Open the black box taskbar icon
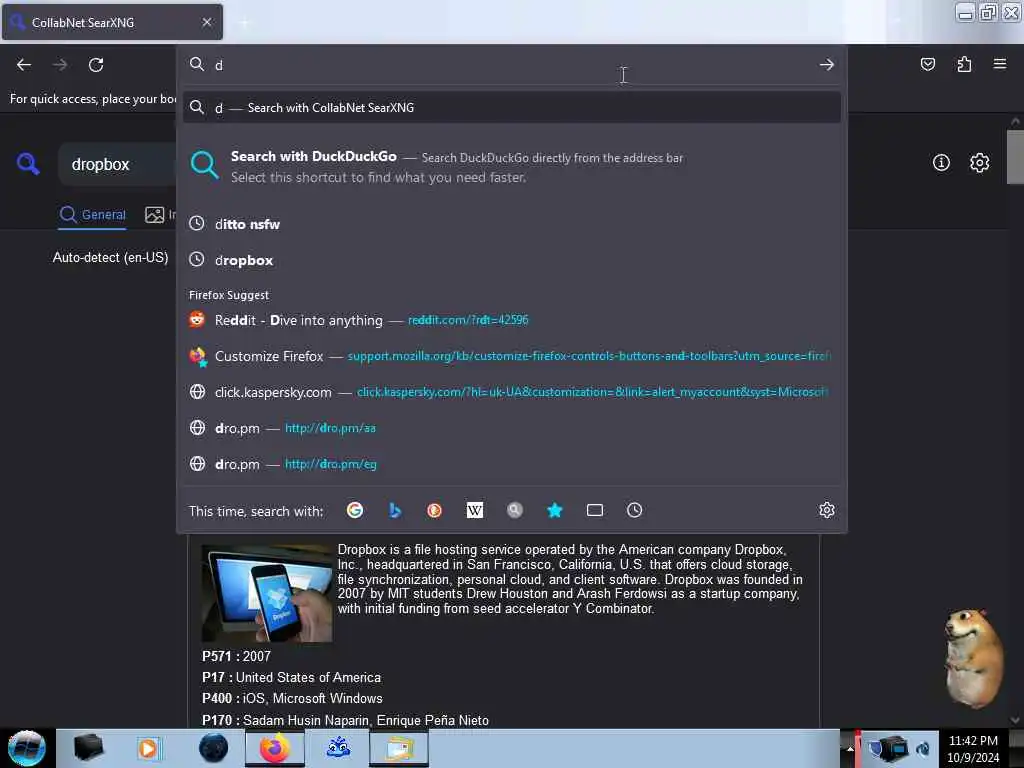Screen dimensions: 1024x768 coord(88,748)
